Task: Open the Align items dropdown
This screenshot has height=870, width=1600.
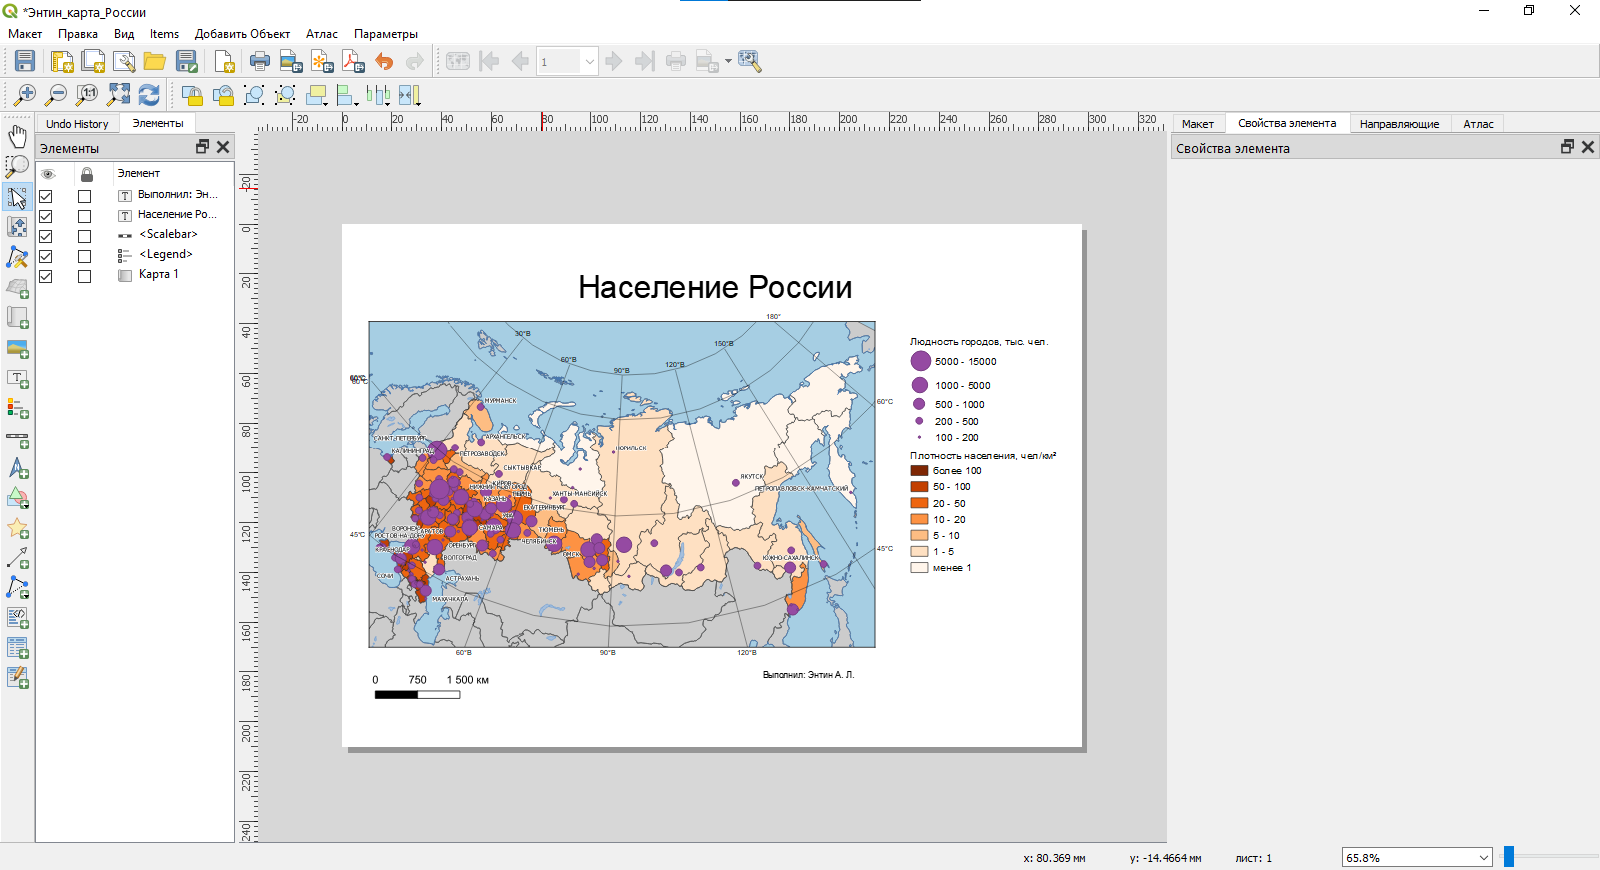Action: coord(348,95)
